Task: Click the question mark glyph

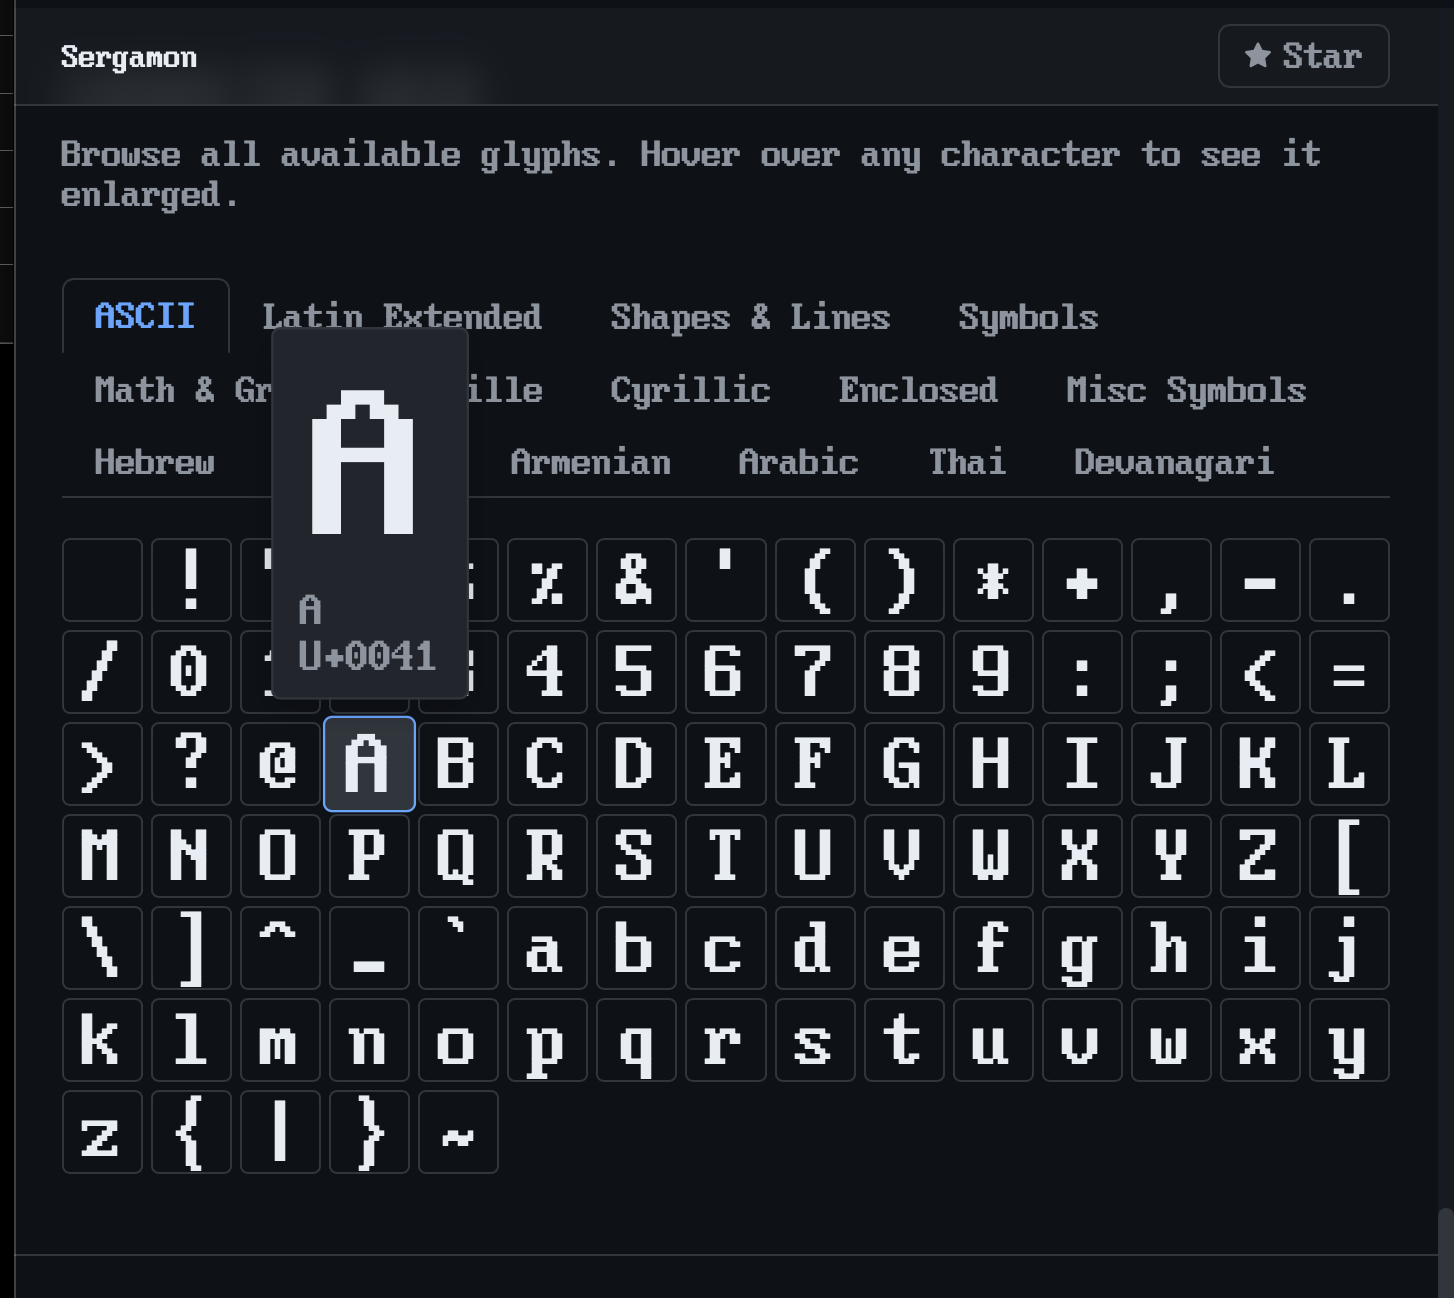Action: [191, 764]
